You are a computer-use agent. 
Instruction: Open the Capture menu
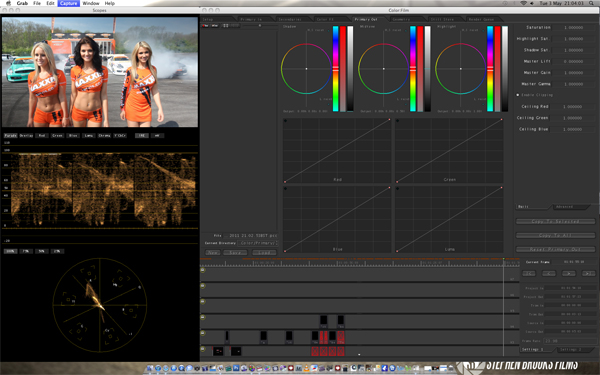[68, 3]
